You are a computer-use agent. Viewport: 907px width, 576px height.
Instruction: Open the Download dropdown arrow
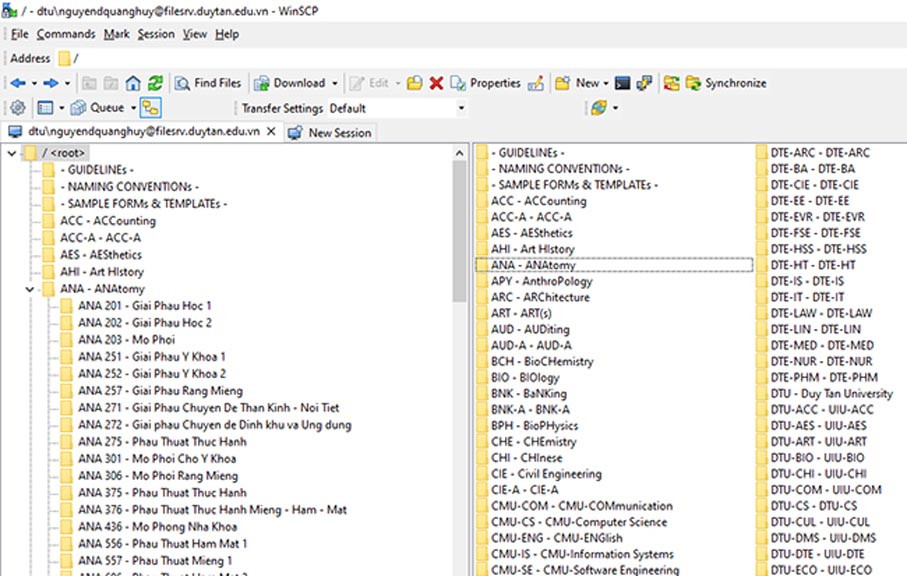(x=335, y=83)
